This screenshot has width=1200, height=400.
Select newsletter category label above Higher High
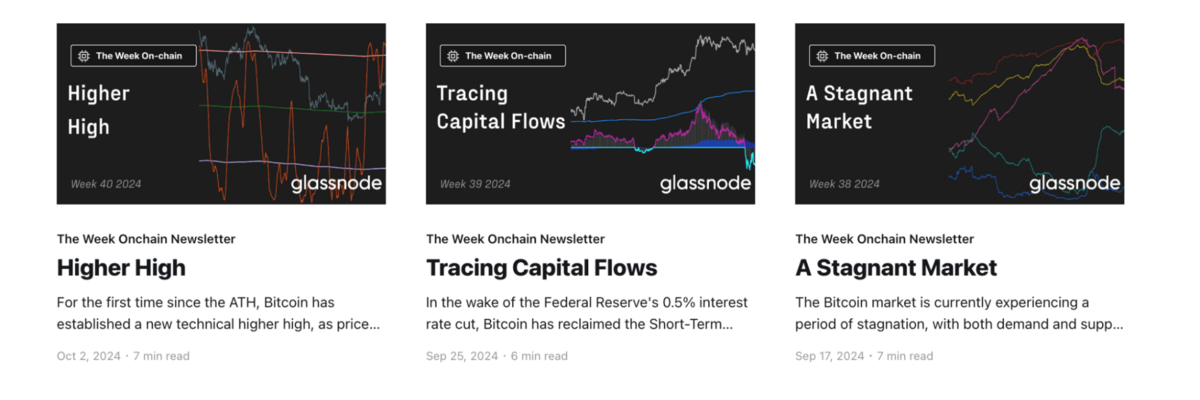click(146, 239)
